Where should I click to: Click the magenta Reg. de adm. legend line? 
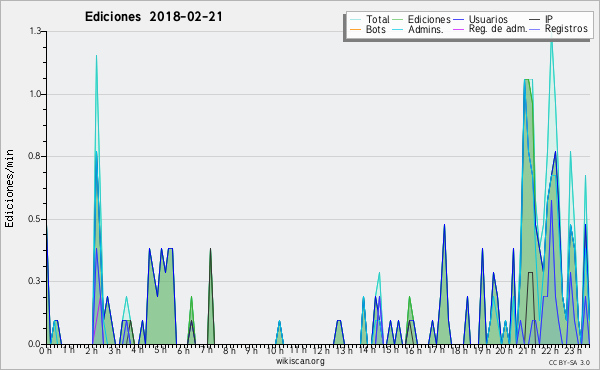[458, 29]
